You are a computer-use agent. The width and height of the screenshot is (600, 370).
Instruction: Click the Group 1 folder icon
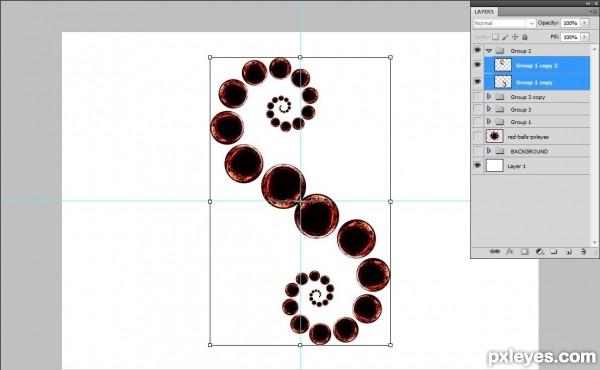[500, 122]
